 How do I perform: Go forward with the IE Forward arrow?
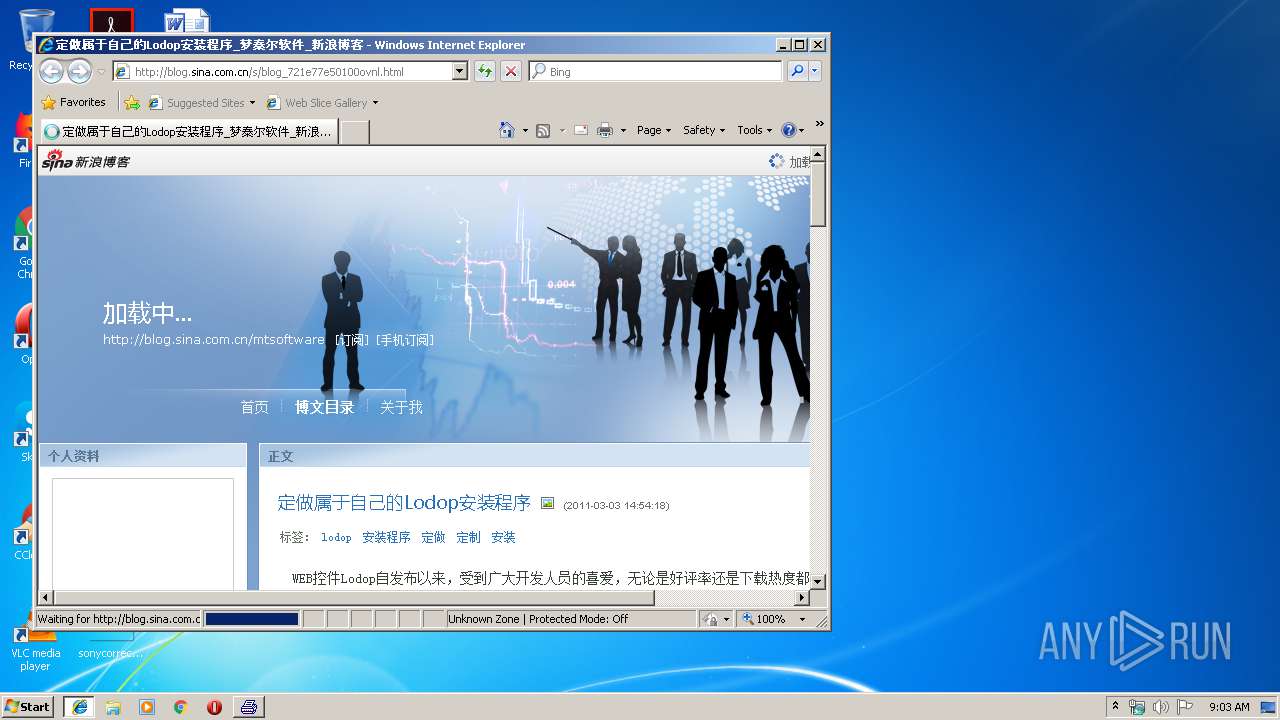pyautogui.click(x=79, y=71)
